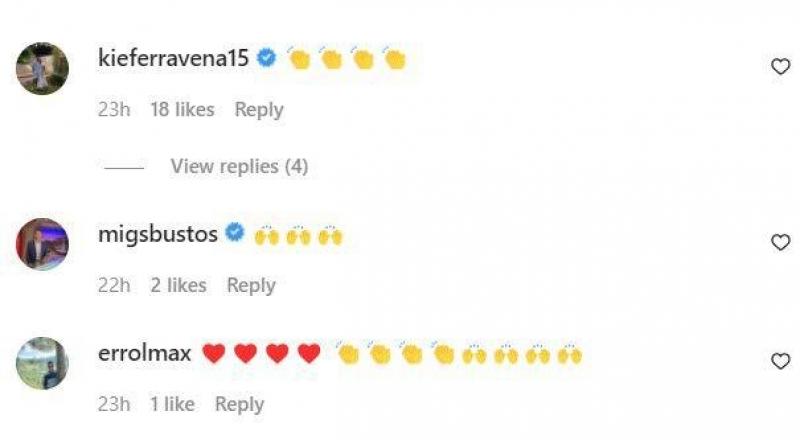Click the kieferravena15 username

pos(174,59)
